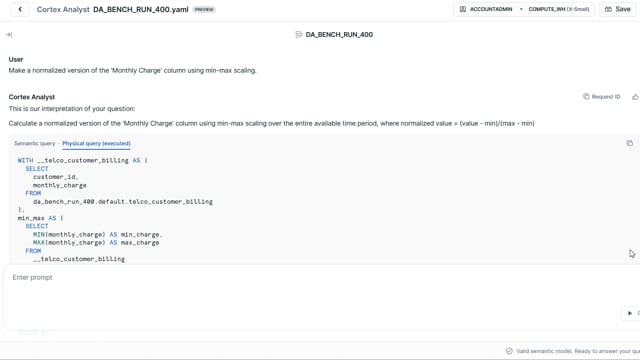Click the DA_BENCH_RUN_400.yaml file title
The width and height of the screenshot is (640, 360).
(141, 9)
